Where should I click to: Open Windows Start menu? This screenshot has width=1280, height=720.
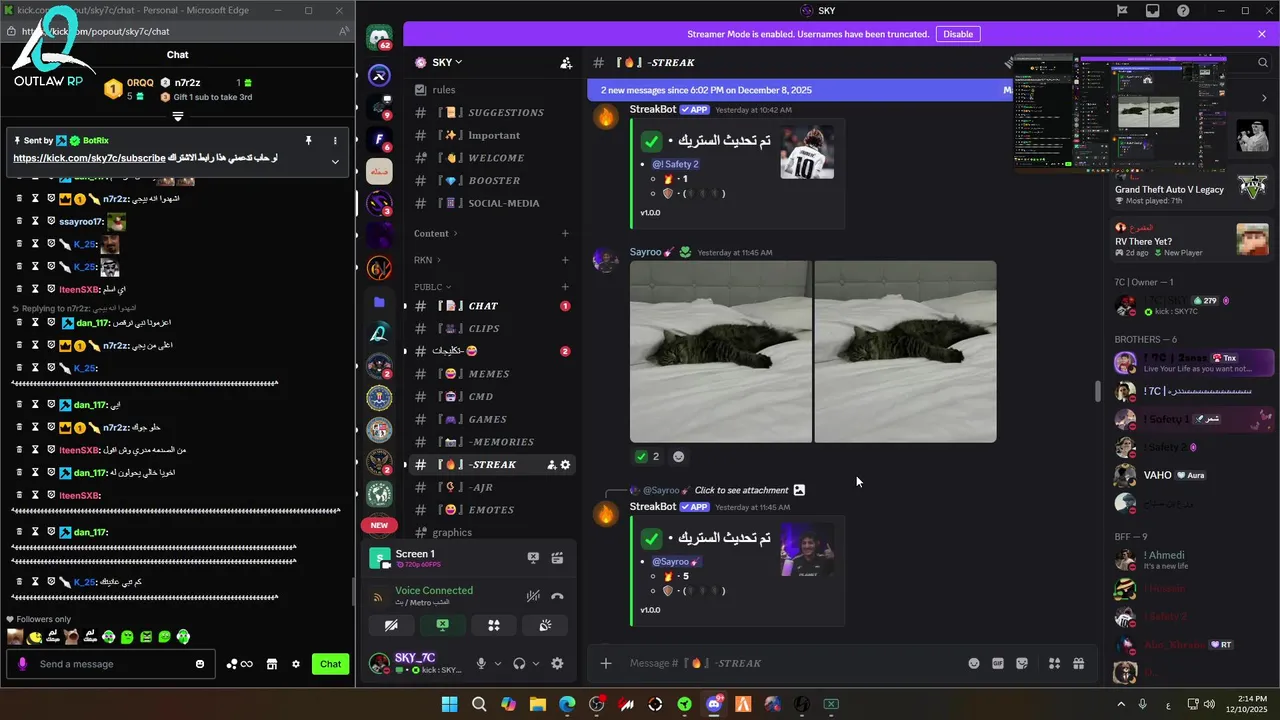(449, 704)
